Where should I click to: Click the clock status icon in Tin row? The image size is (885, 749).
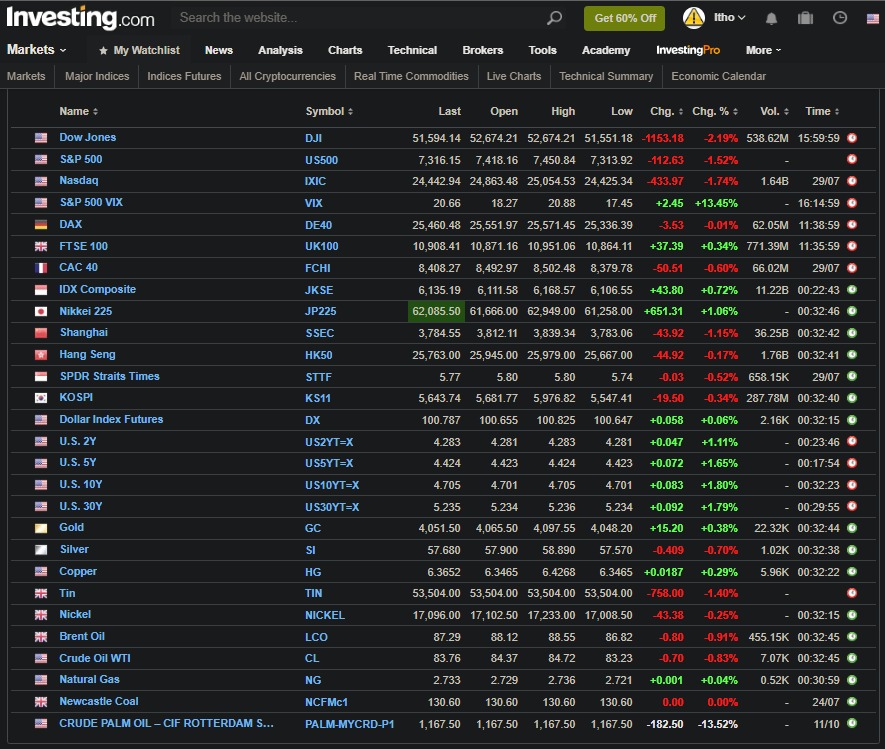click(852, 593)
